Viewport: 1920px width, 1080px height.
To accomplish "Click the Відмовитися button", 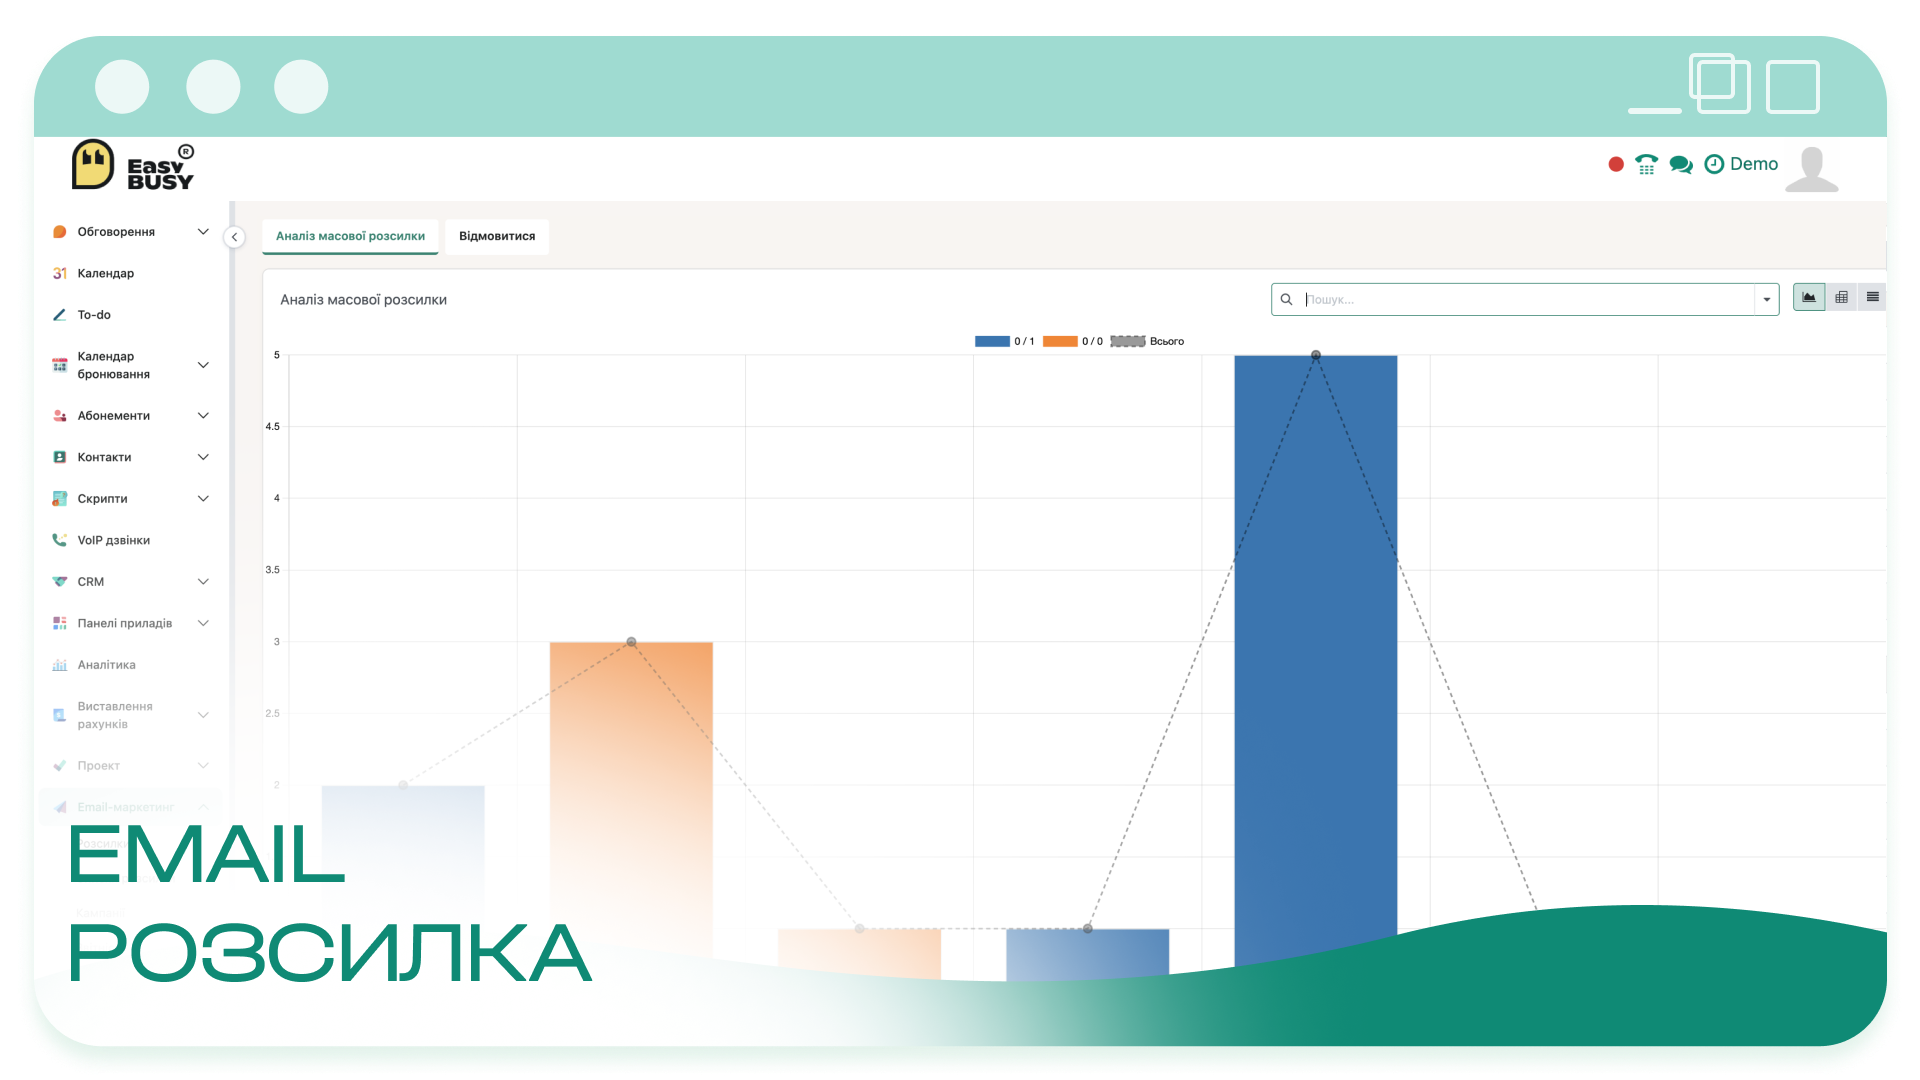I will click(x=497, y=237).
